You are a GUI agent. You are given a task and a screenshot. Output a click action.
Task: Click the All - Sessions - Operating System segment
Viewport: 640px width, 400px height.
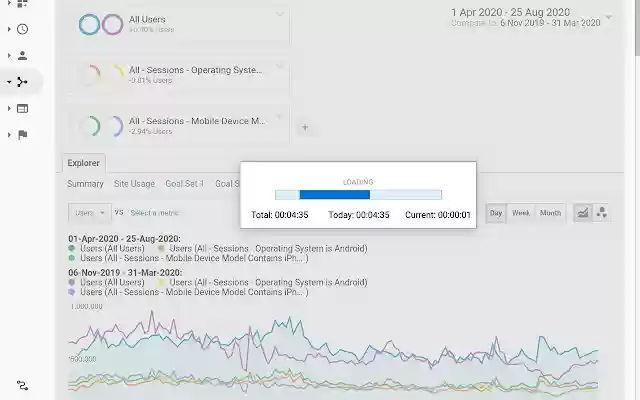(x=178, y=75)
